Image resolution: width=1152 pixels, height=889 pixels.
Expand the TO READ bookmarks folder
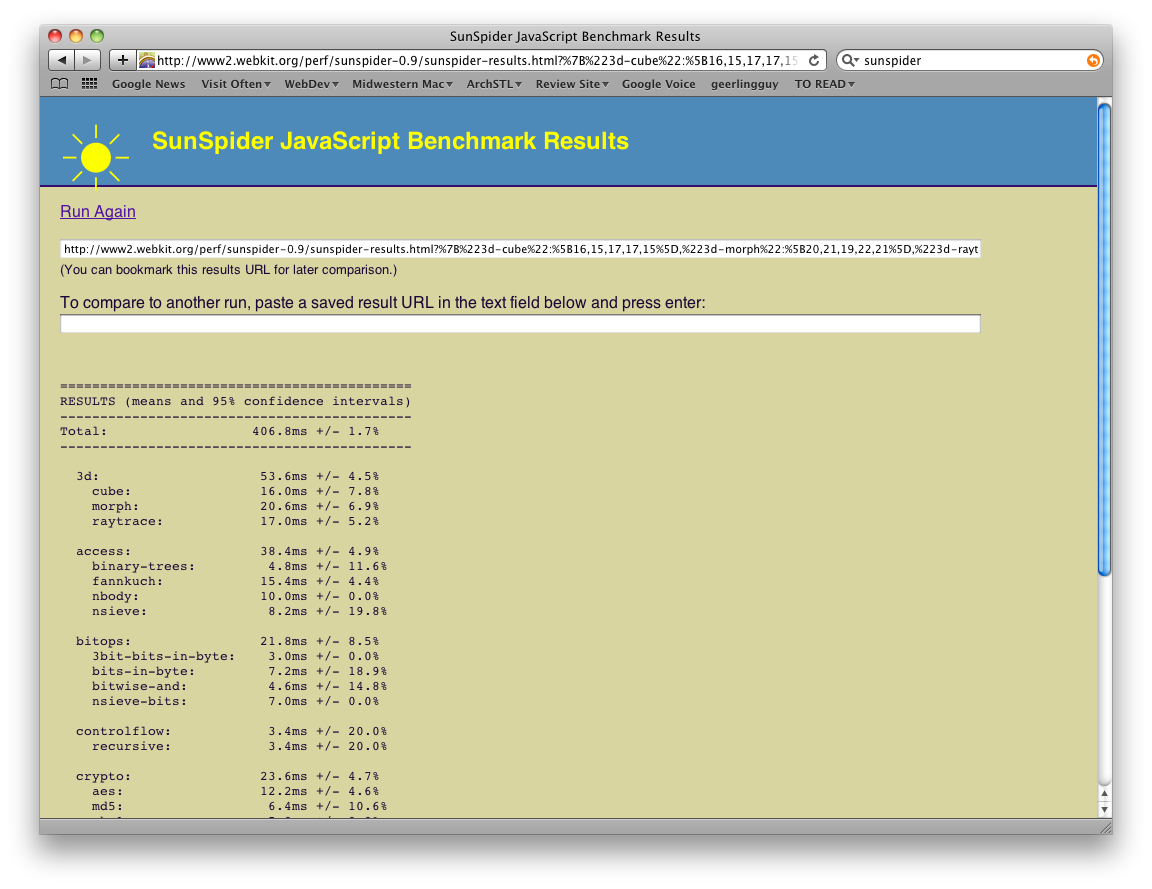click(x=824, y=84)
